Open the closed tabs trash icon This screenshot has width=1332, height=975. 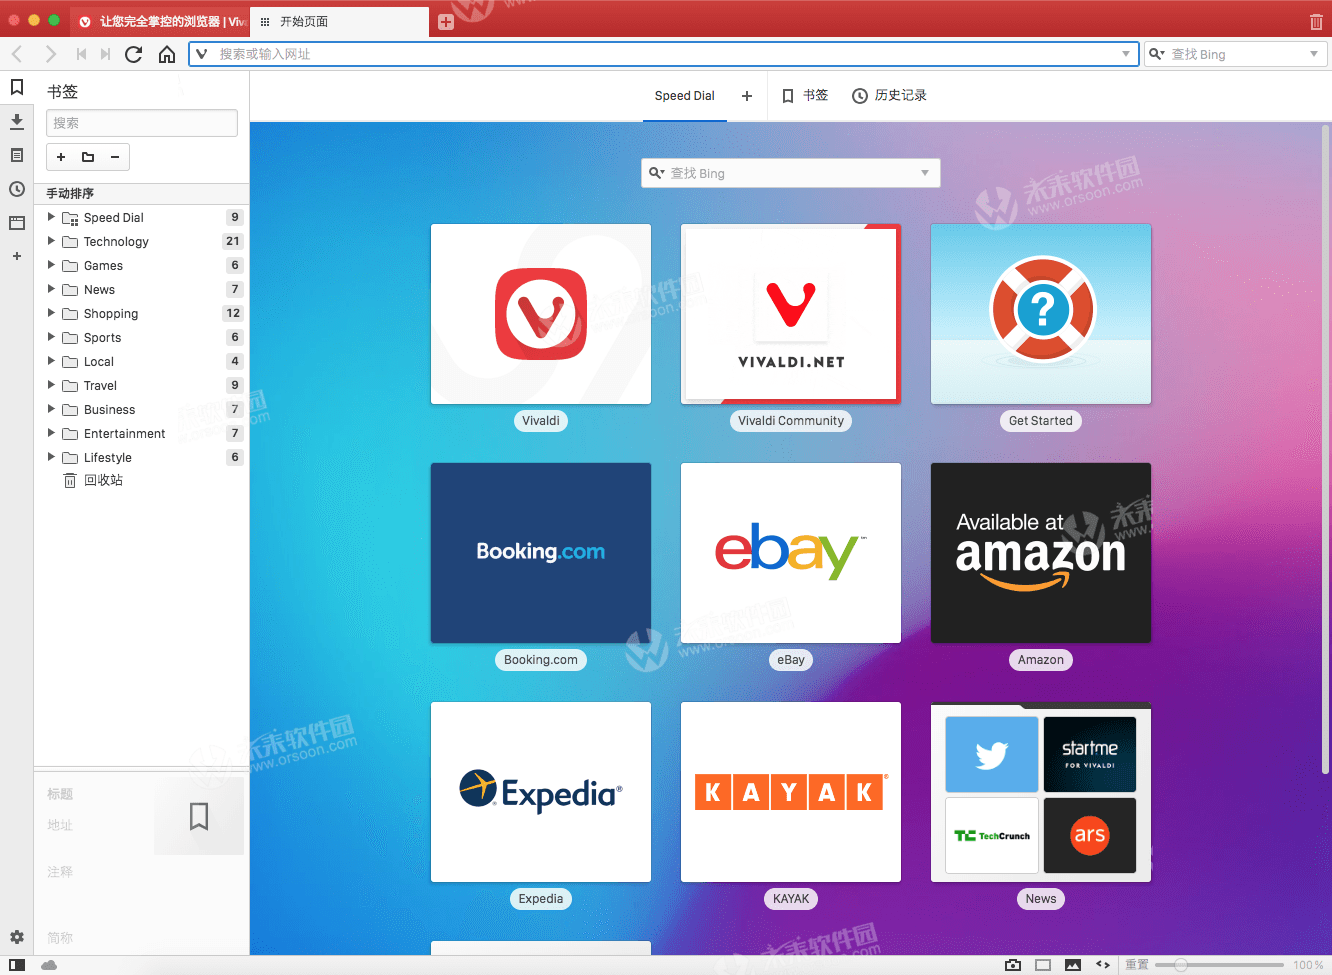point(1316,21)
